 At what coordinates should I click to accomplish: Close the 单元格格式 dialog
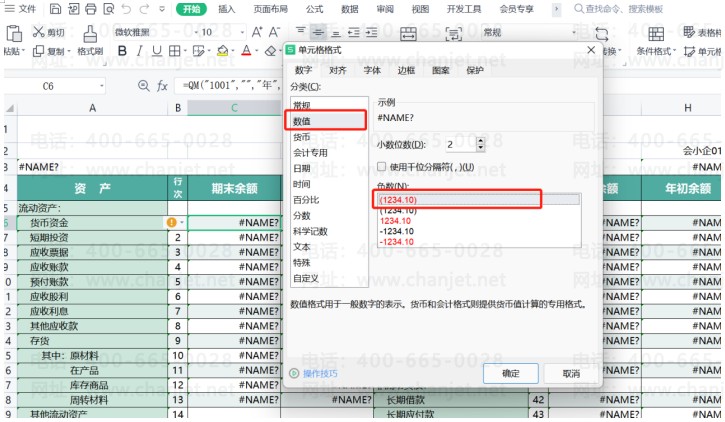point(591,49)
